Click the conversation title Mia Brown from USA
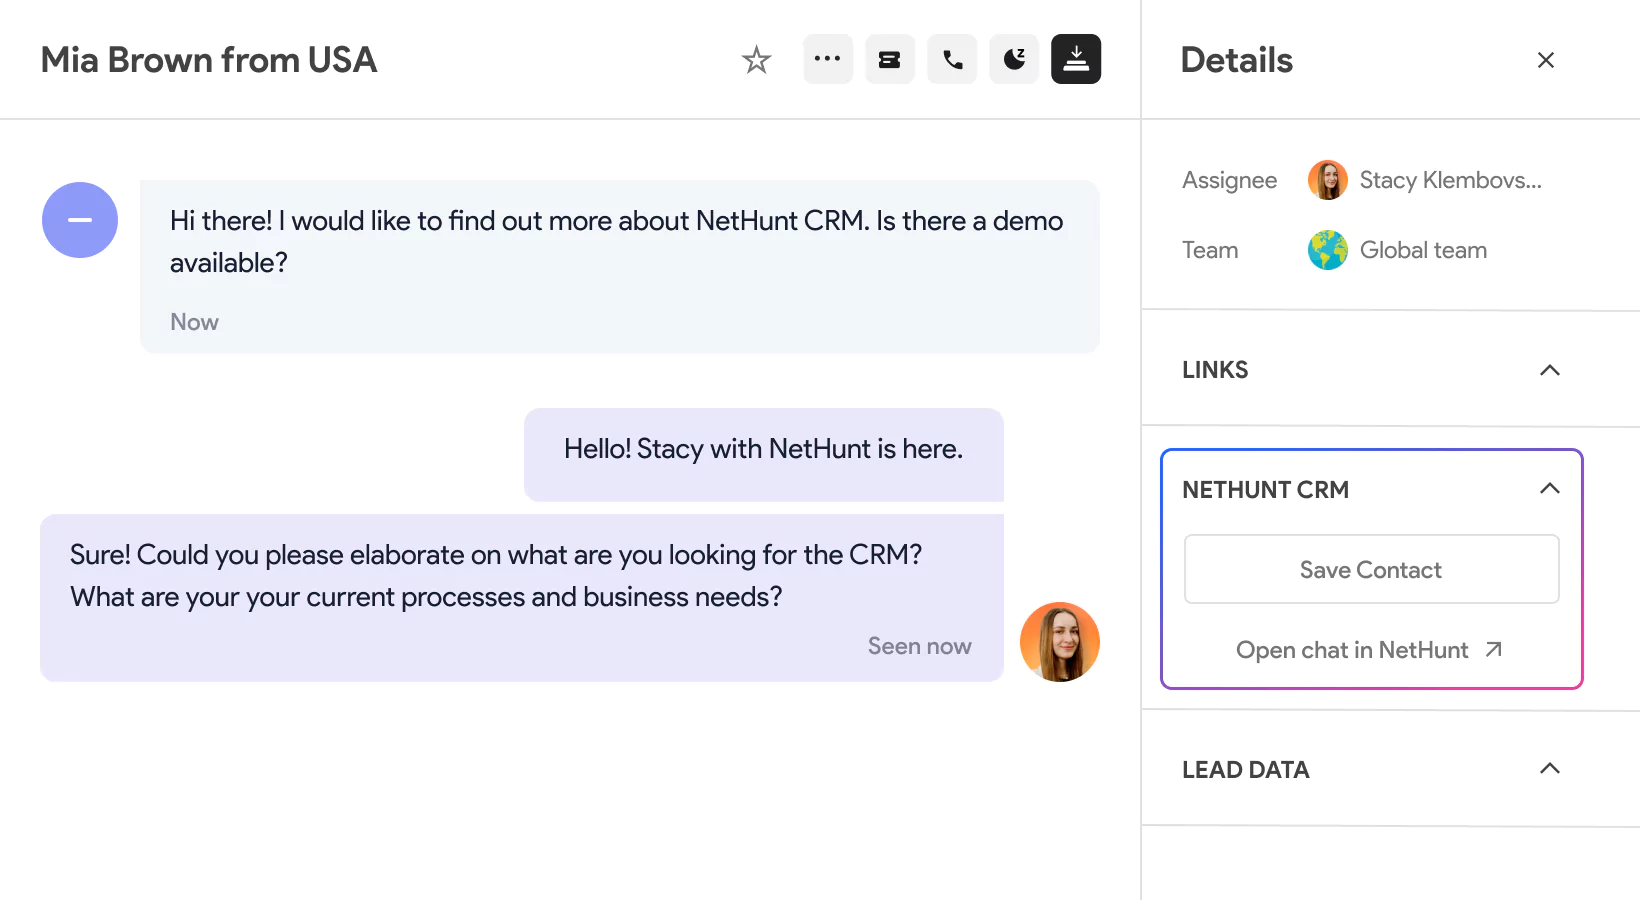1640x900 pixels. [x=208, y=59]
